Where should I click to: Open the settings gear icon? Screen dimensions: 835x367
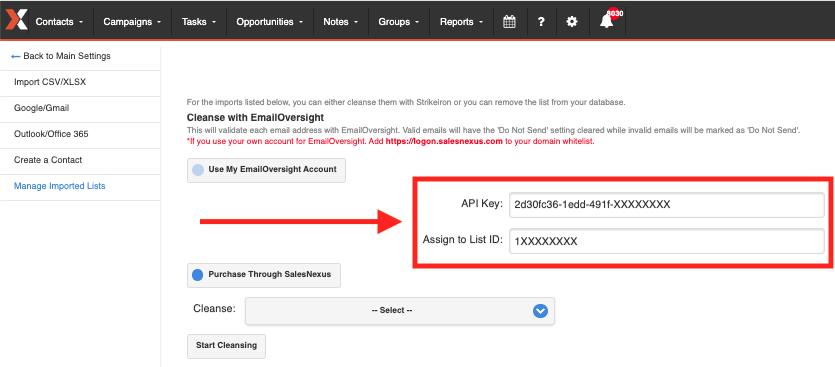[571, 22]
